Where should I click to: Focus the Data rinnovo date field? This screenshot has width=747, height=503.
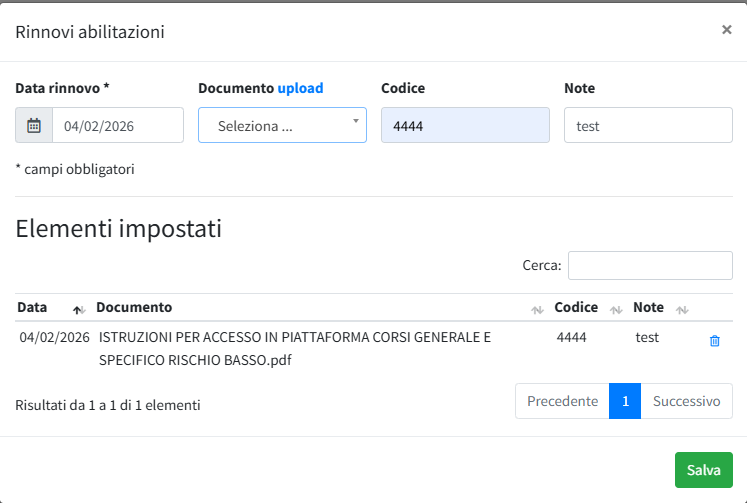point(118,126)
